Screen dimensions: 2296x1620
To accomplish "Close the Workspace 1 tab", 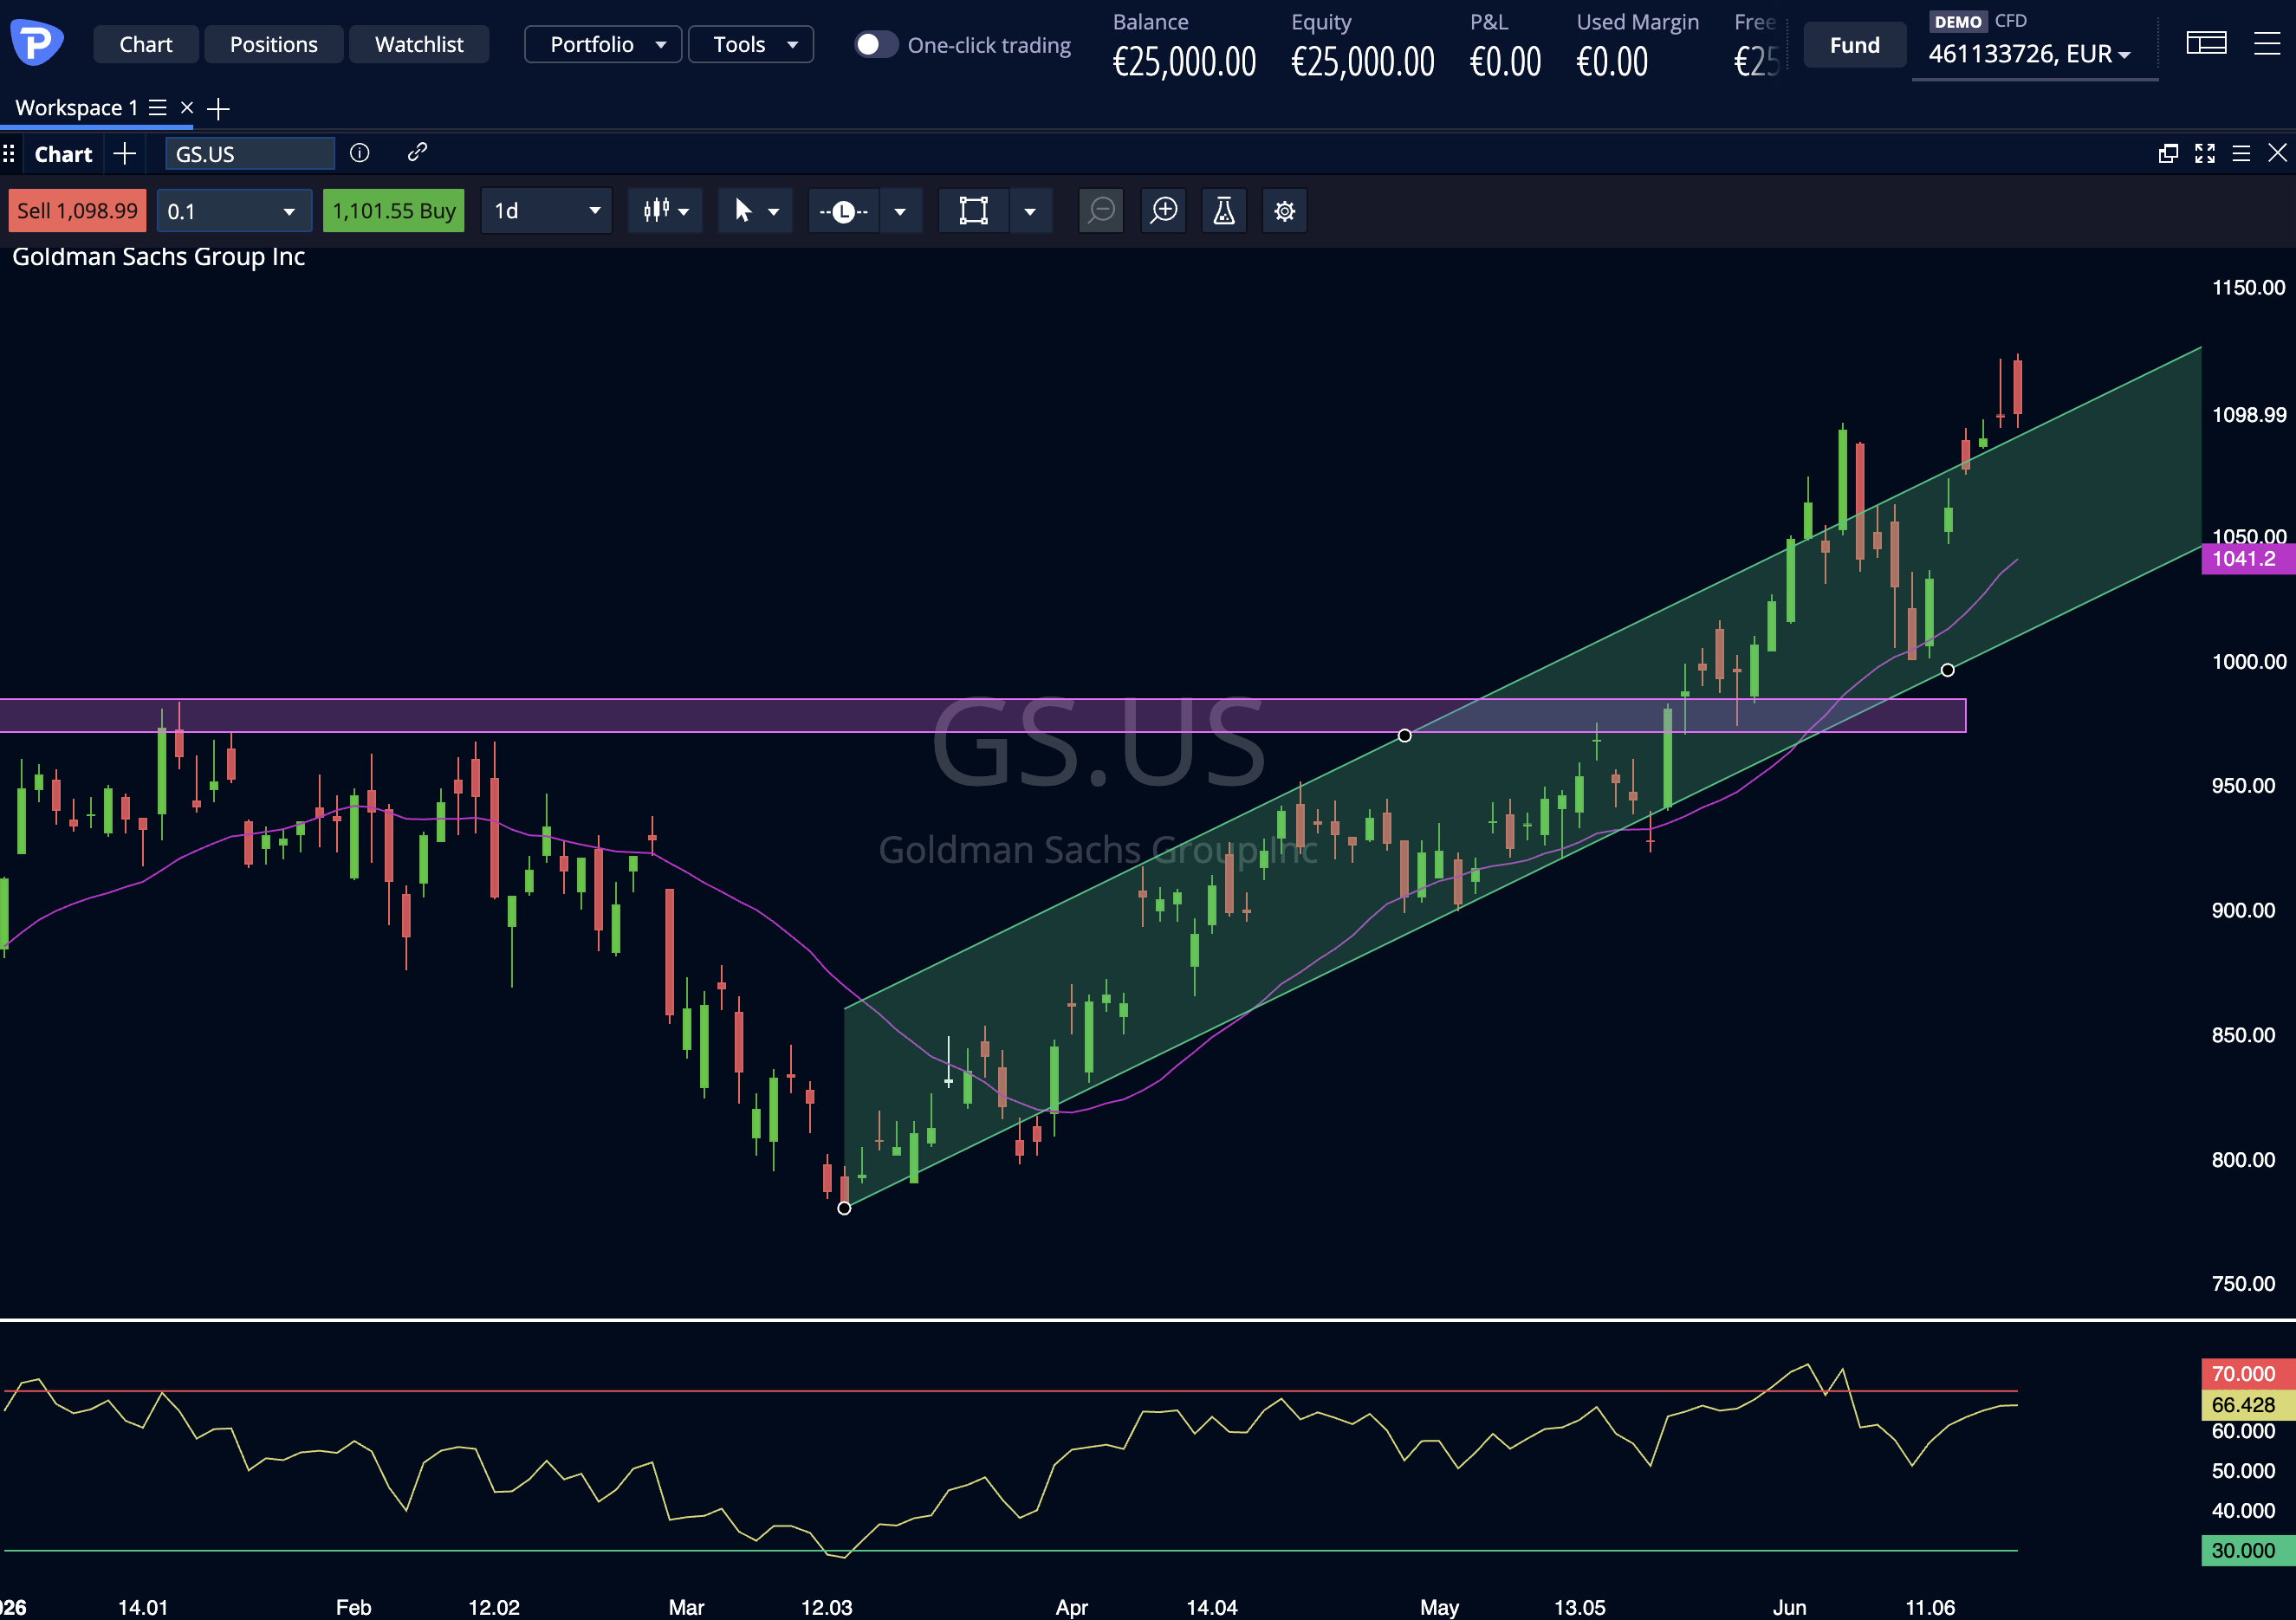I will 187,108.
